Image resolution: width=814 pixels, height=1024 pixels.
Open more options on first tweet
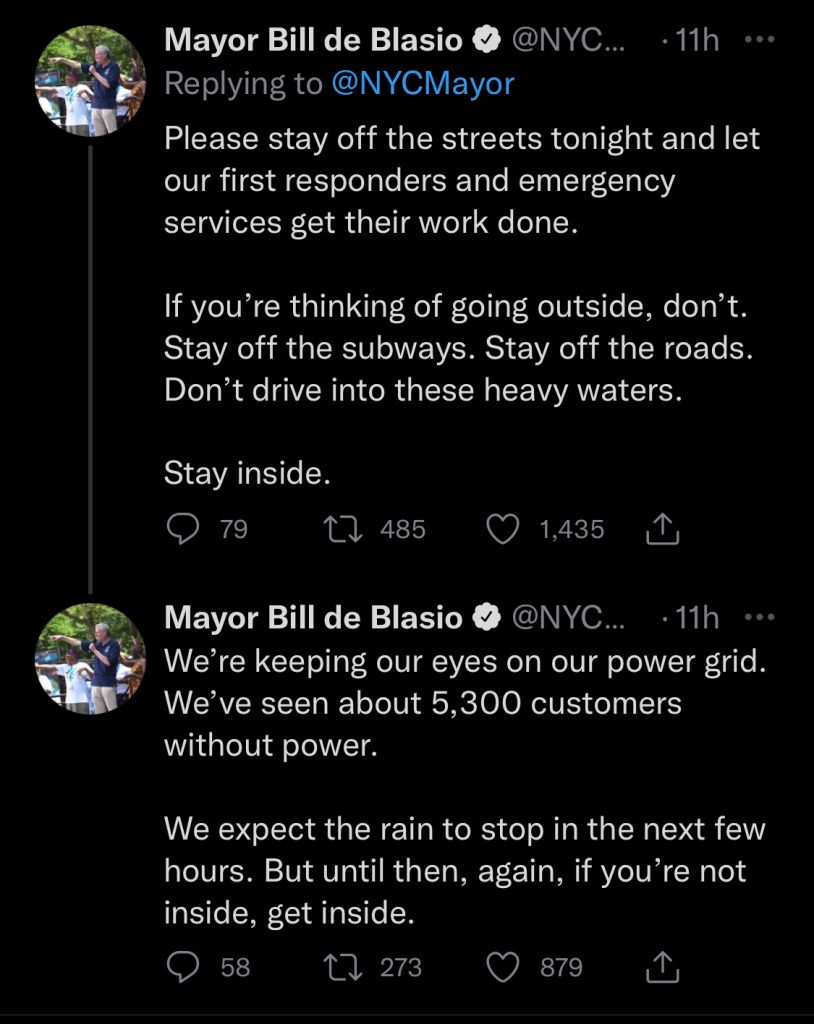760,40
